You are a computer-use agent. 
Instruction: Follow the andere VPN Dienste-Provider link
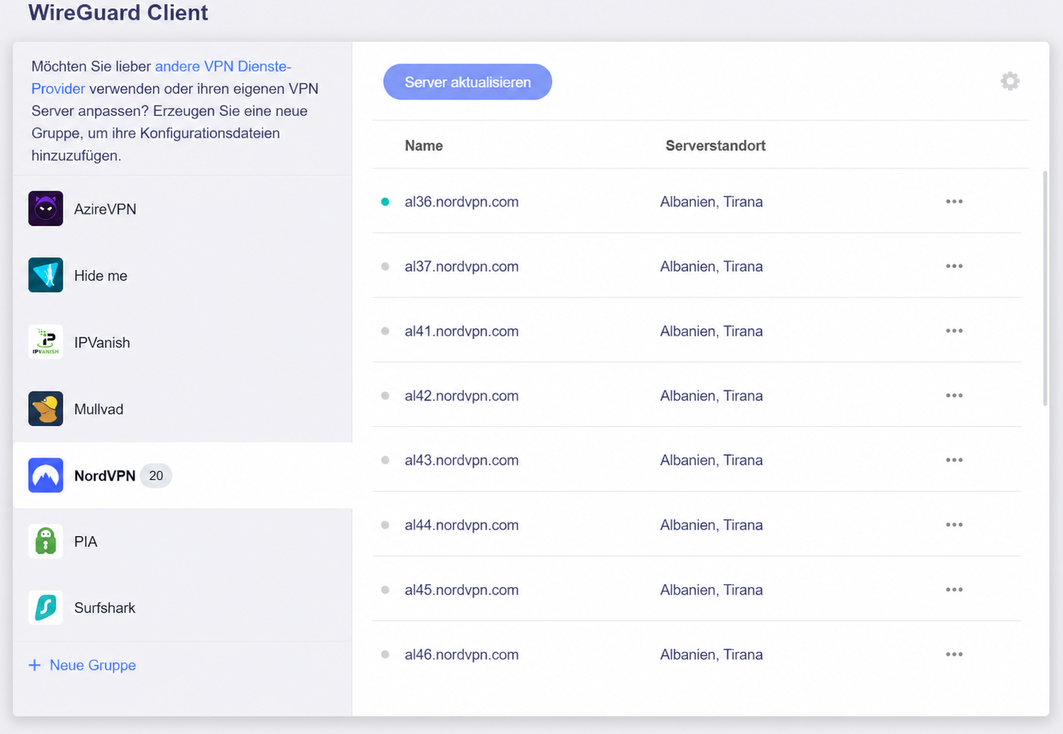click(161, 77)
